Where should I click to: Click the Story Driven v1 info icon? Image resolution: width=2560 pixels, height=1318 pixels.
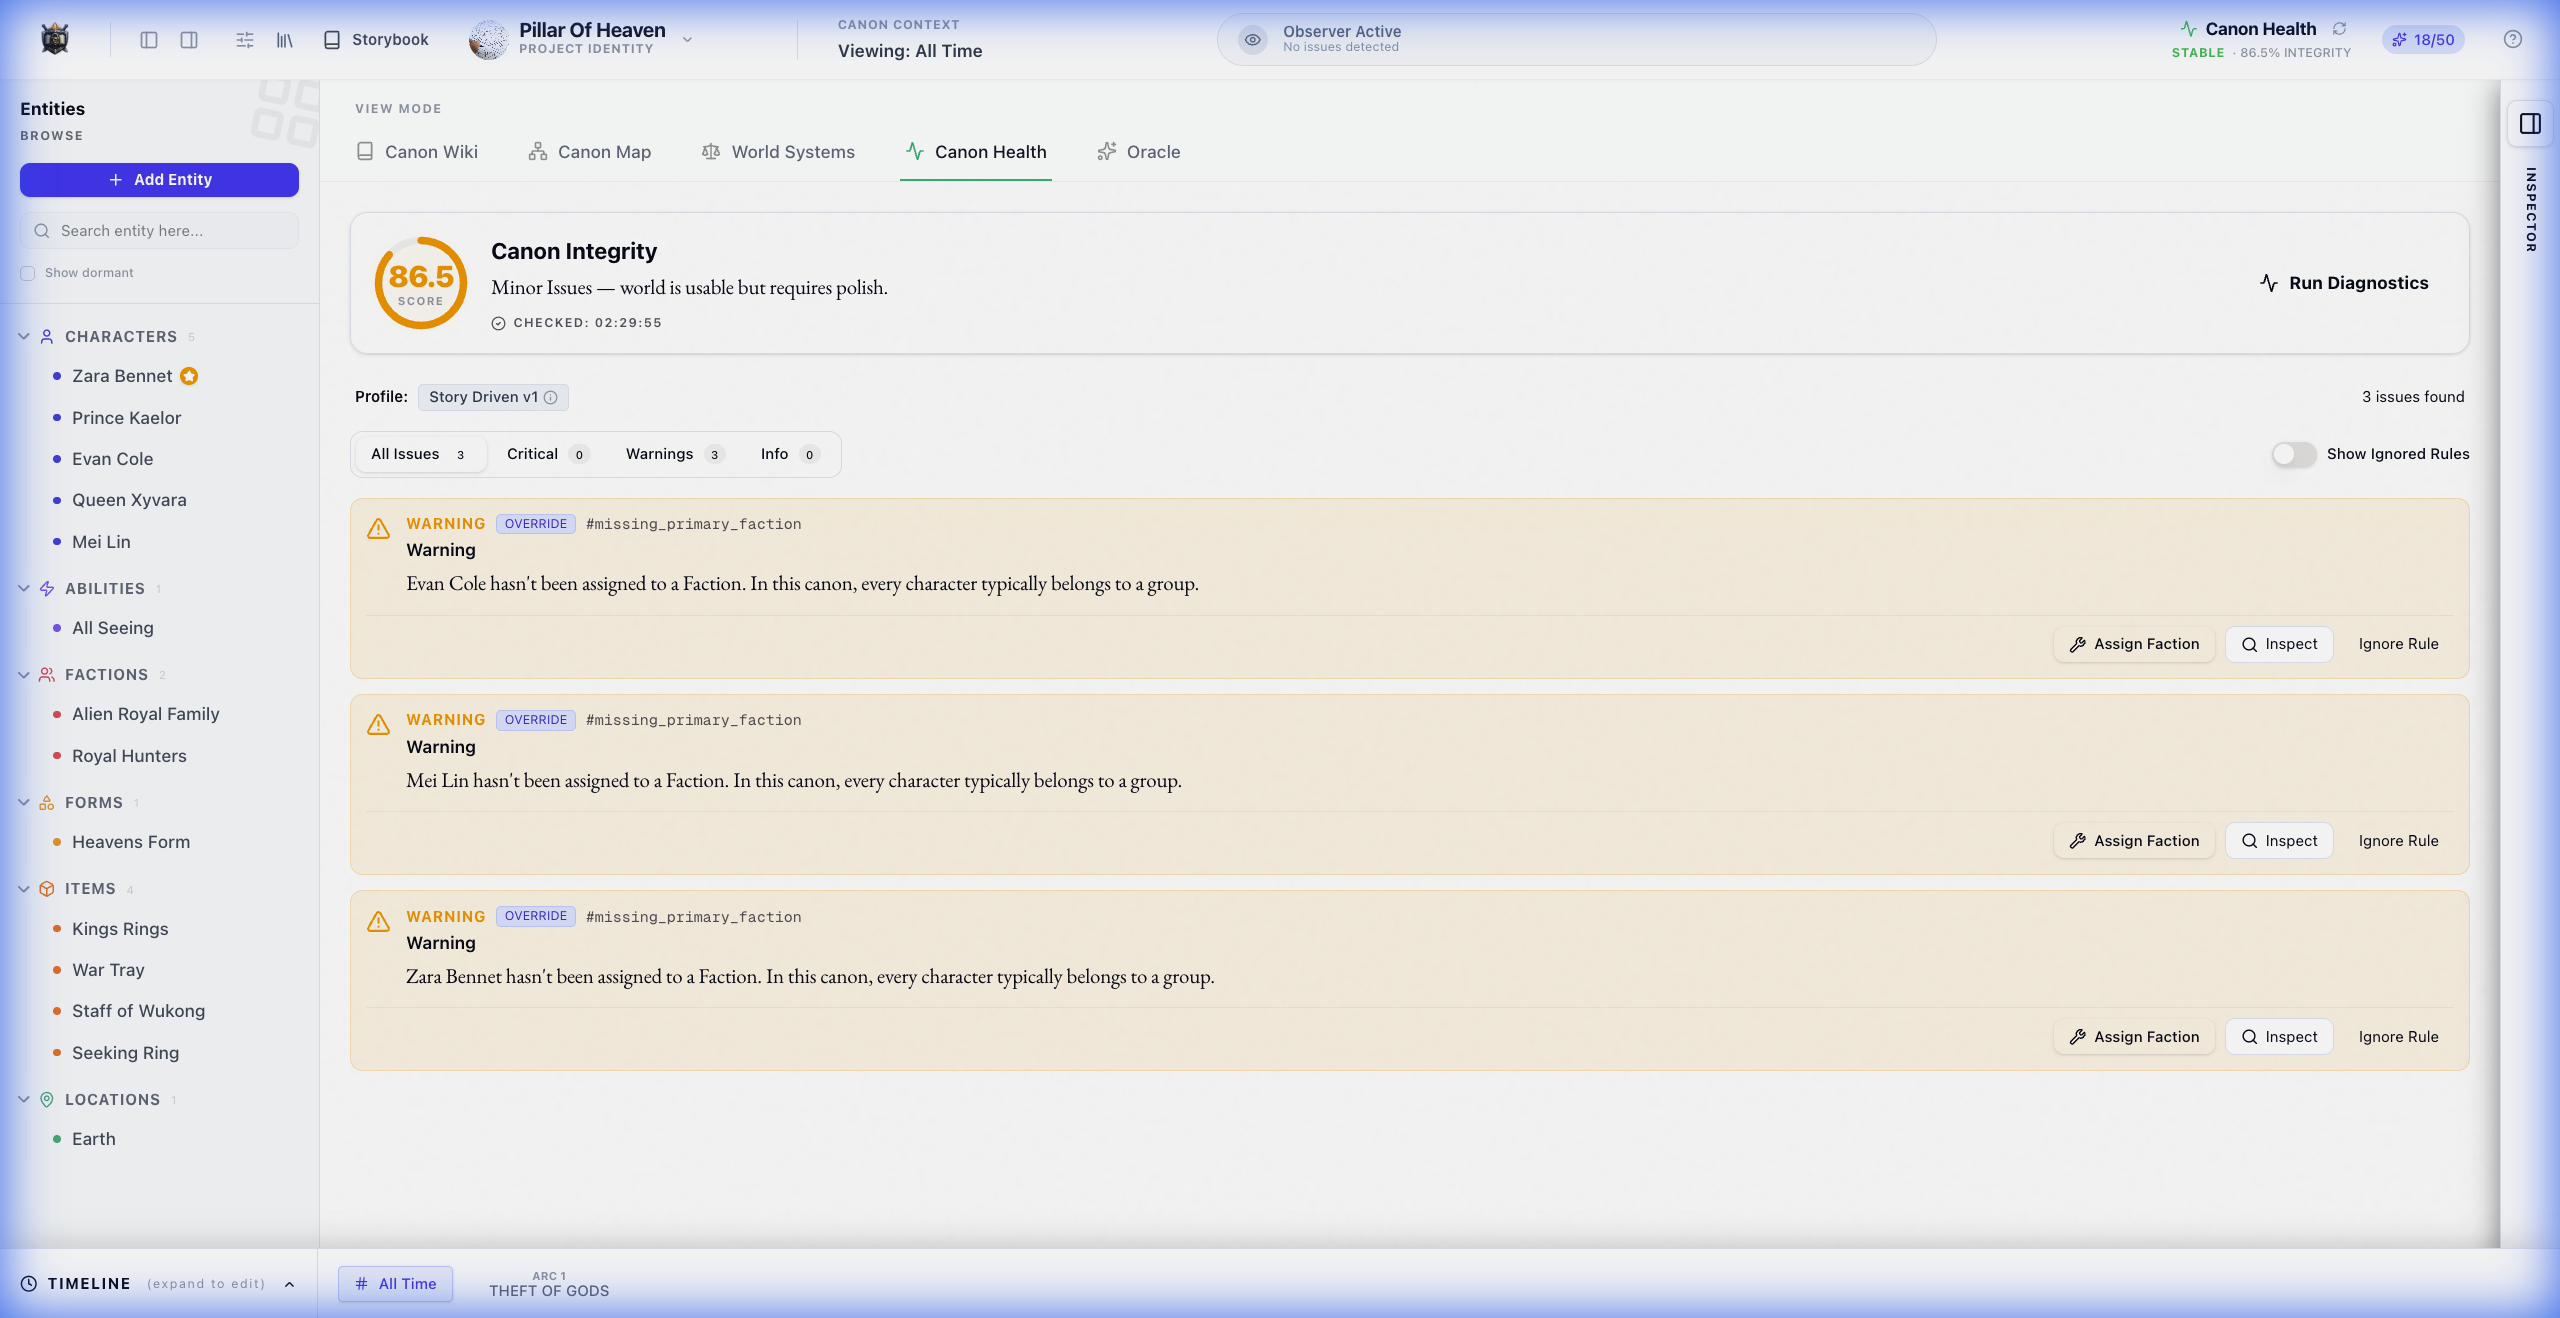tap(551, 397)
